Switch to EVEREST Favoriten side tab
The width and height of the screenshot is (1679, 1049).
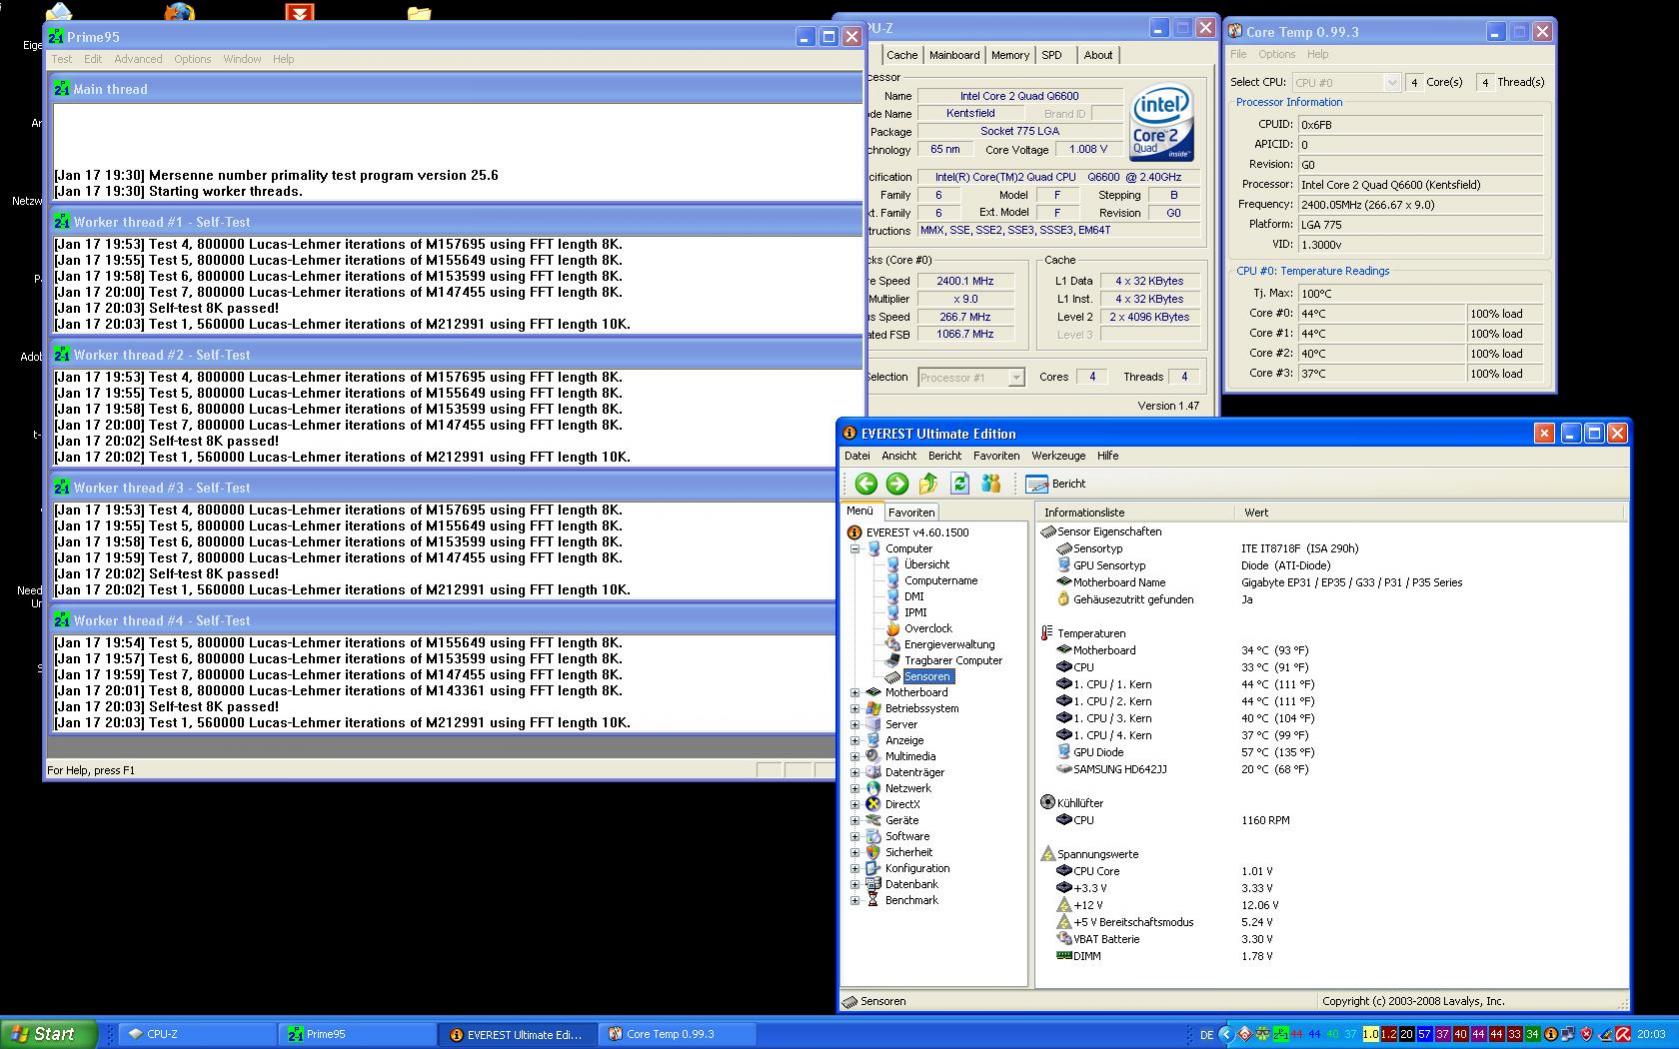coord(911,512)
